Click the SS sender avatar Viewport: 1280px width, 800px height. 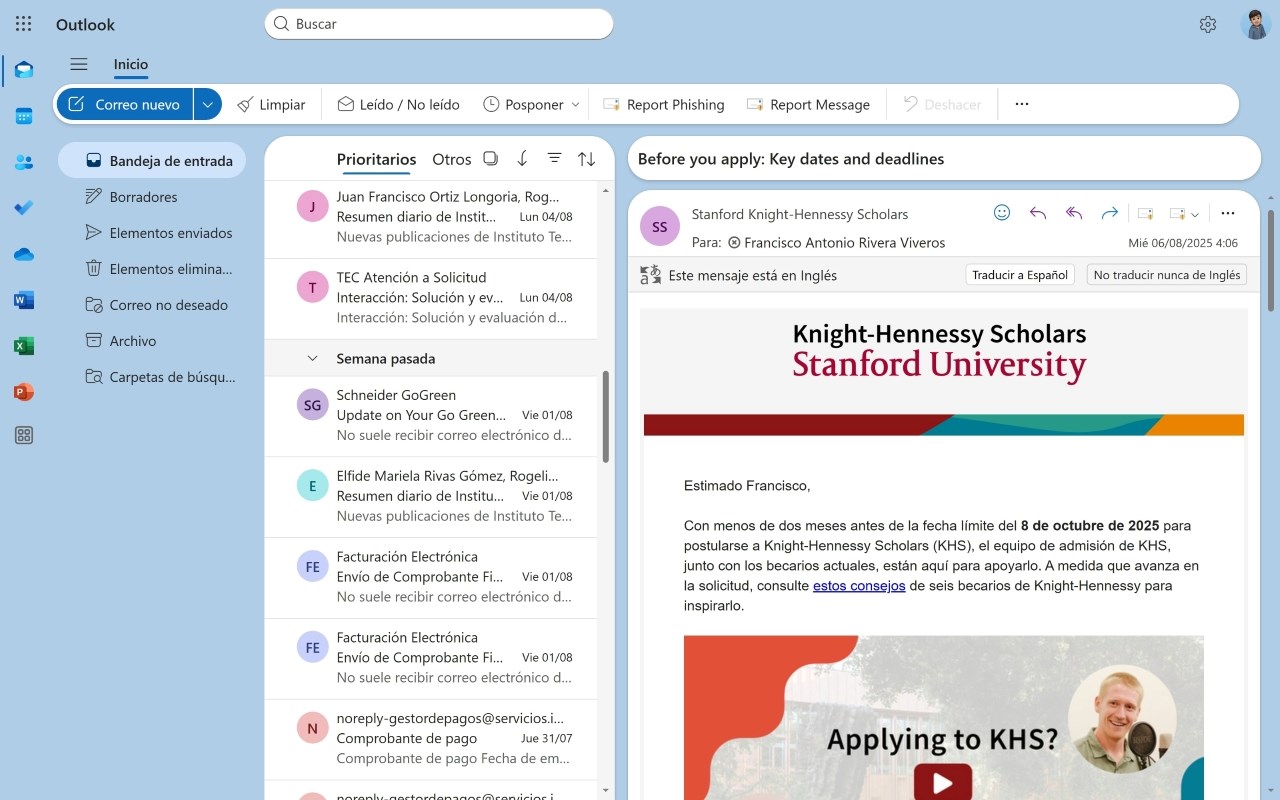click(x=660, y=227)
